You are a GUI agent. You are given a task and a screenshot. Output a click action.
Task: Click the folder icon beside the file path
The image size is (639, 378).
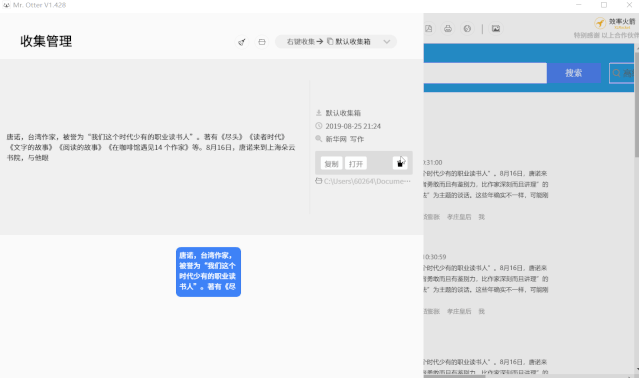click(x=319, y=181)
